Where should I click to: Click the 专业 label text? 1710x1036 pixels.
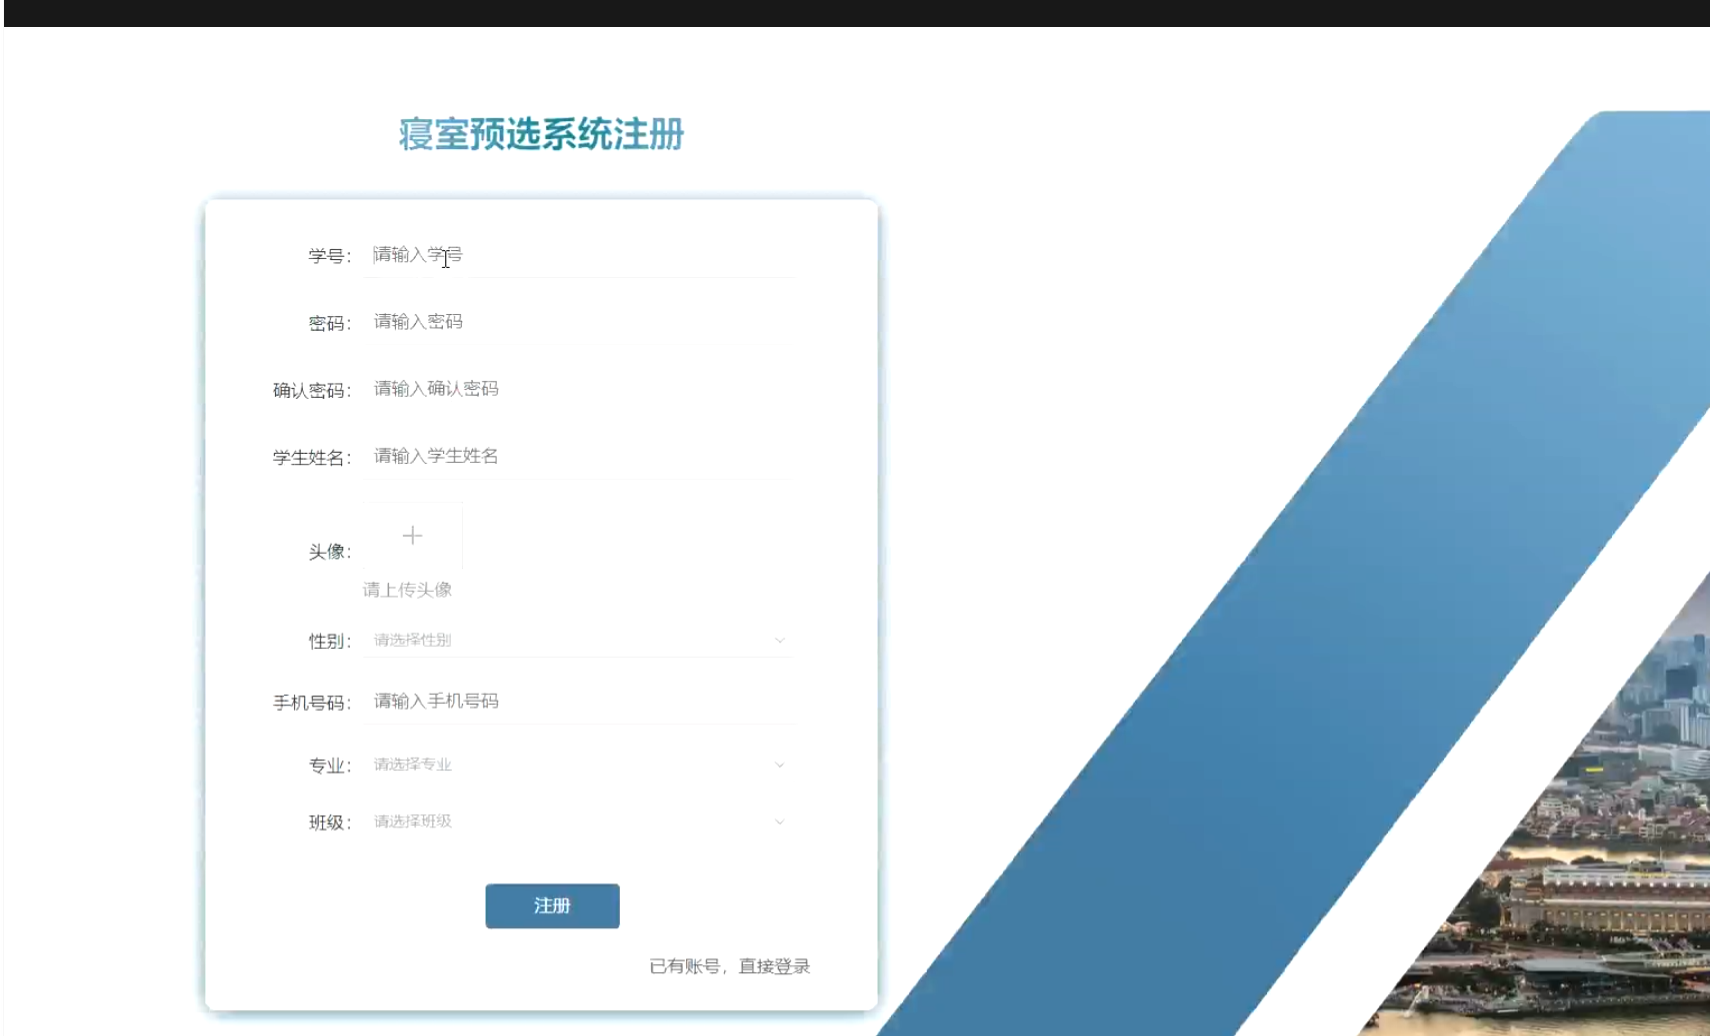click(328, 766)
